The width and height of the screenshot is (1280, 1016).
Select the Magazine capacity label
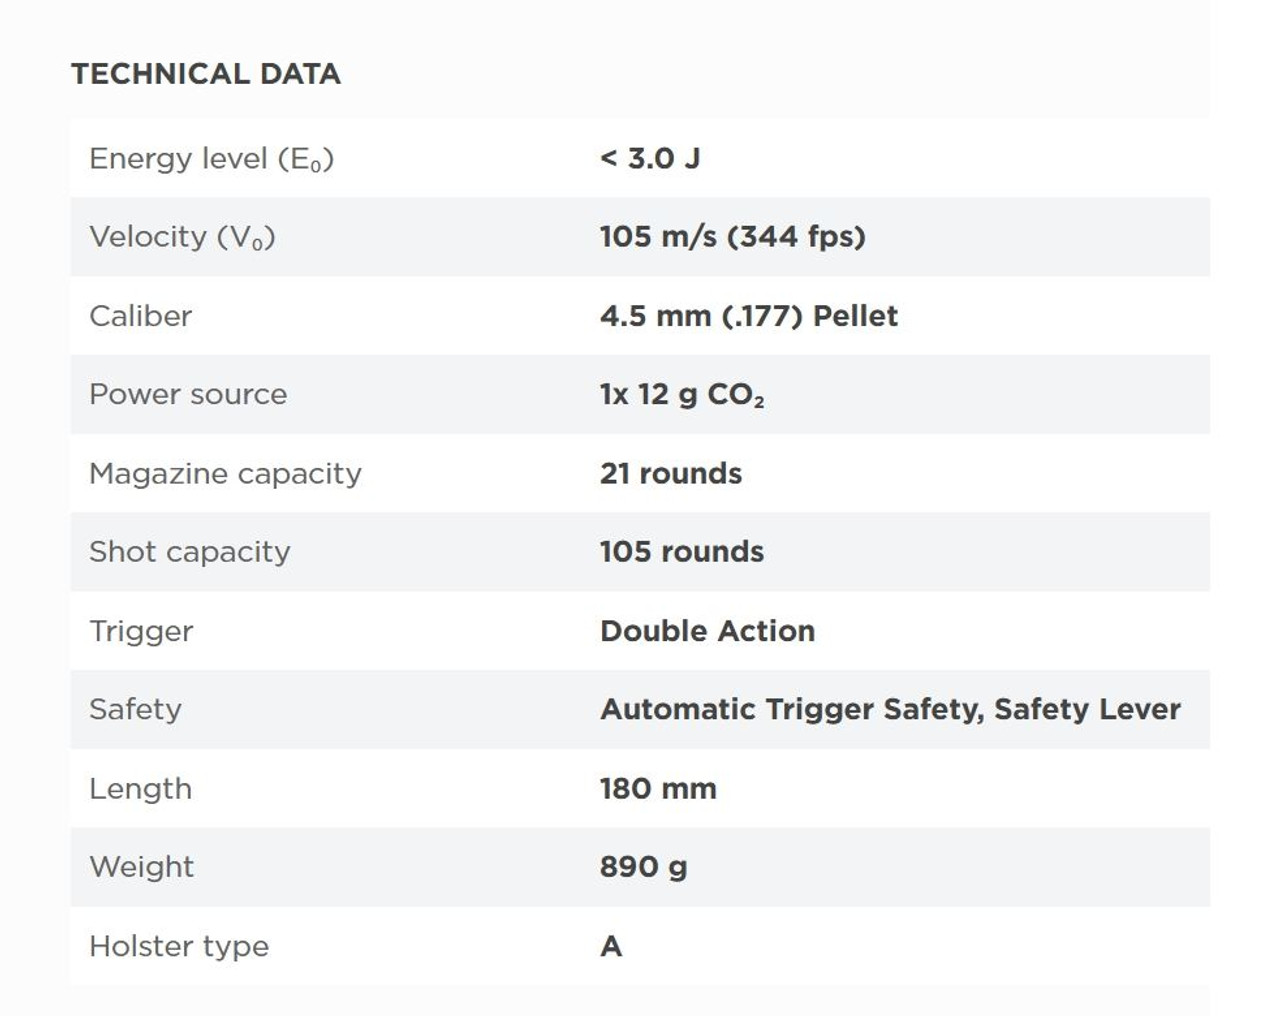225,474
